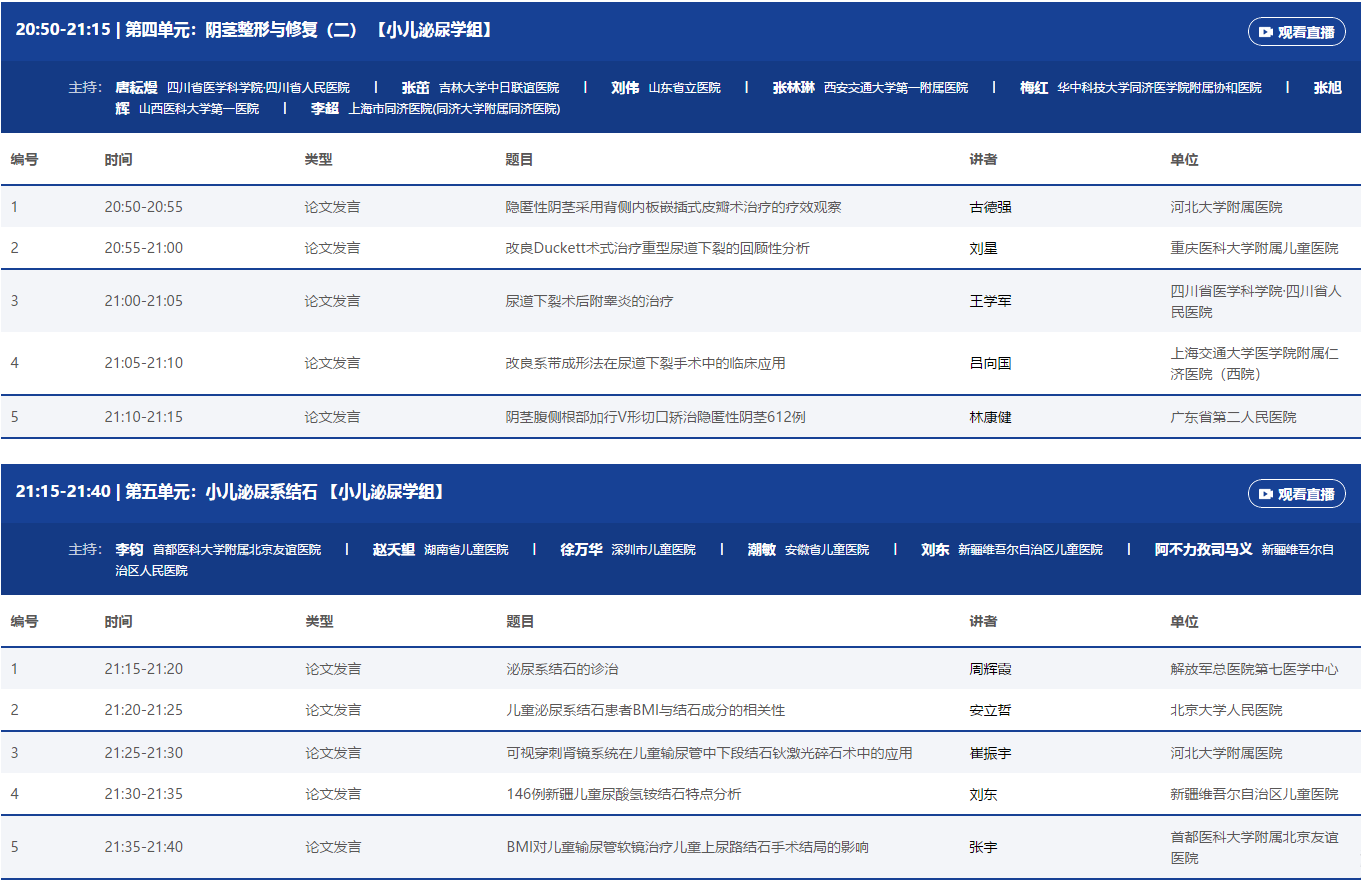1361x880 pixels.
Task: Select the paper on 改良Duckett术式治疗重型尿道下裂
Action: click(657, 248)
